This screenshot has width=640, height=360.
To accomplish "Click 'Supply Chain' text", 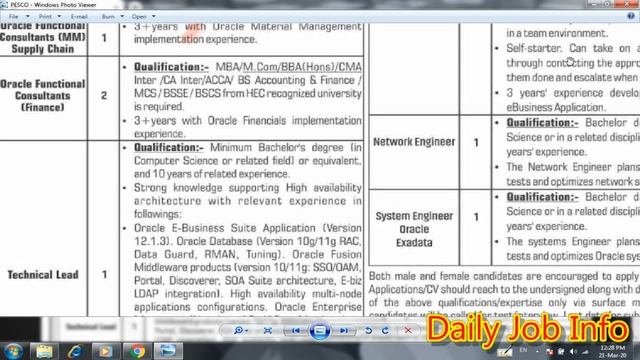I will pos(43,49).
